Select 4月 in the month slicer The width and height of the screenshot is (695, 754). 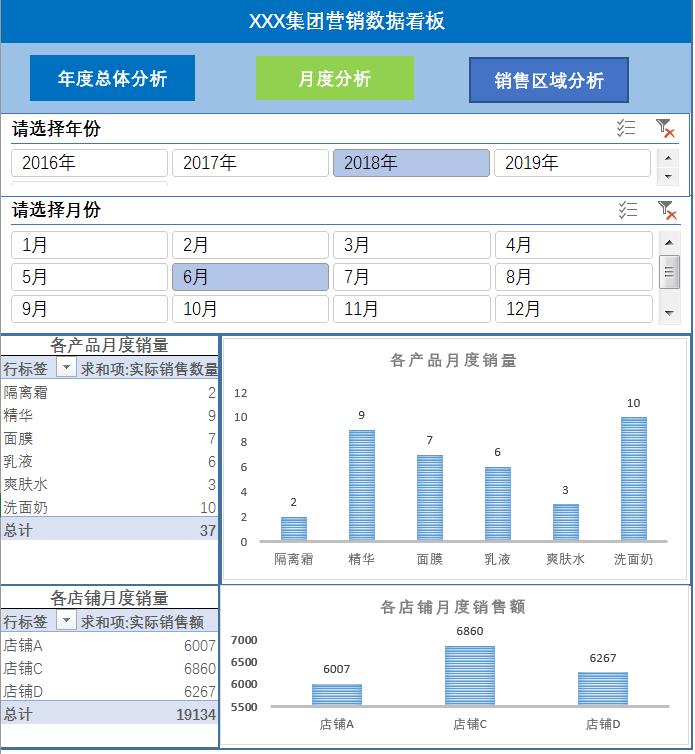574,245
